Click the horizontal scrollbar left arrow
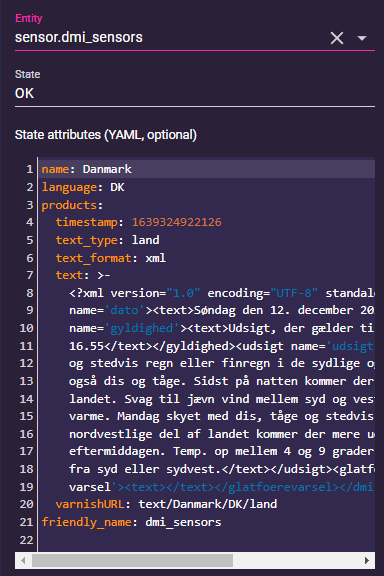Screen dimensions: 384x576 (23, 560)
